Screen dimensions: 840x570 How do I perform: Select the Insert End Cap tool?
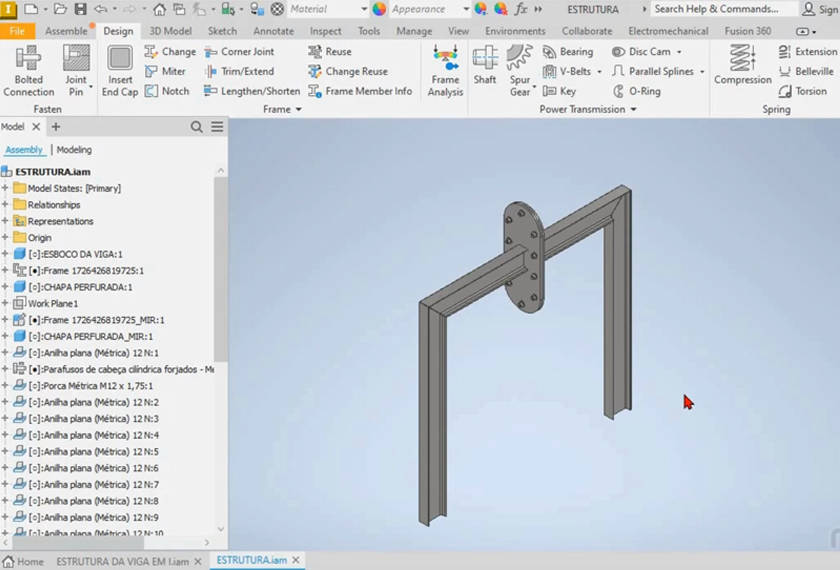coord(120,70)
